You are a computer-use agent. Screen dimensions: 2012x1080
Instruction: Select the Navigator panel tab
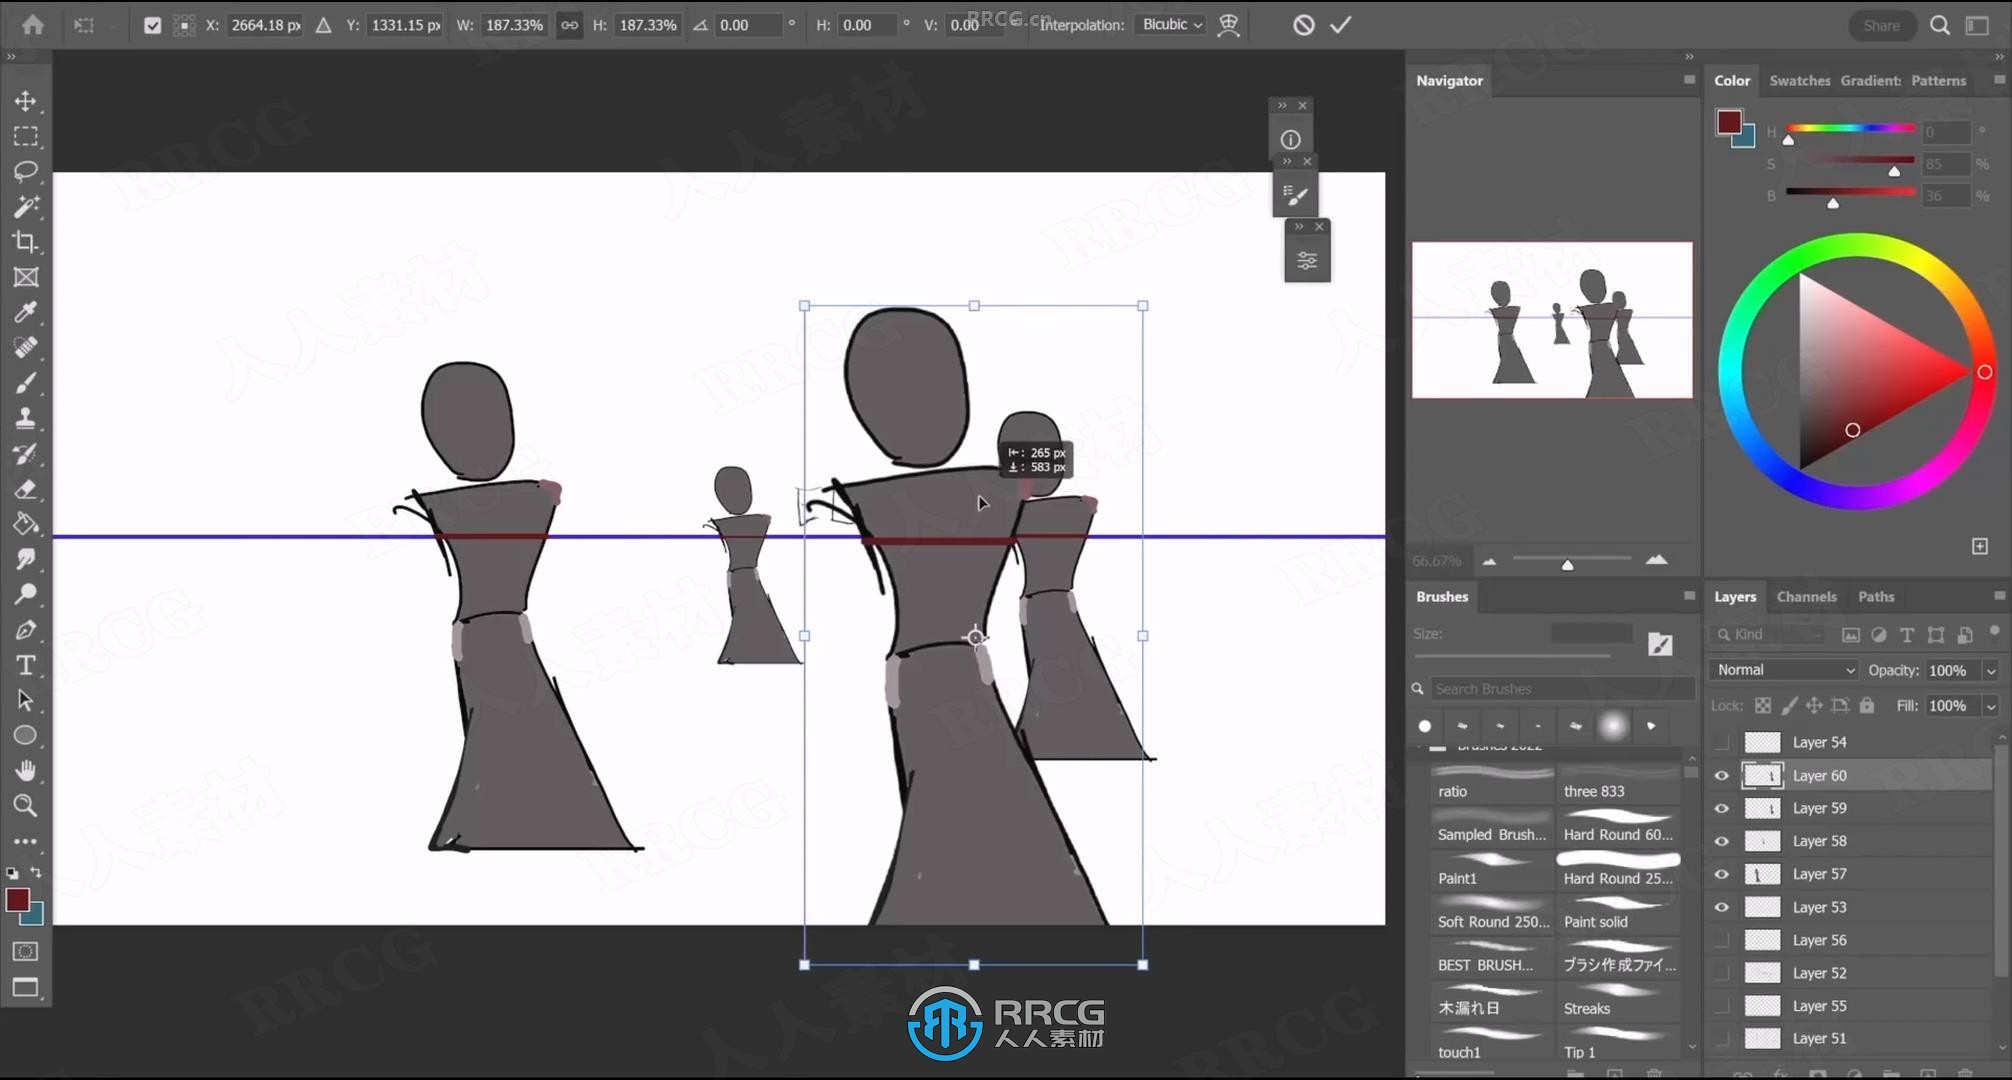point(1449,80)
